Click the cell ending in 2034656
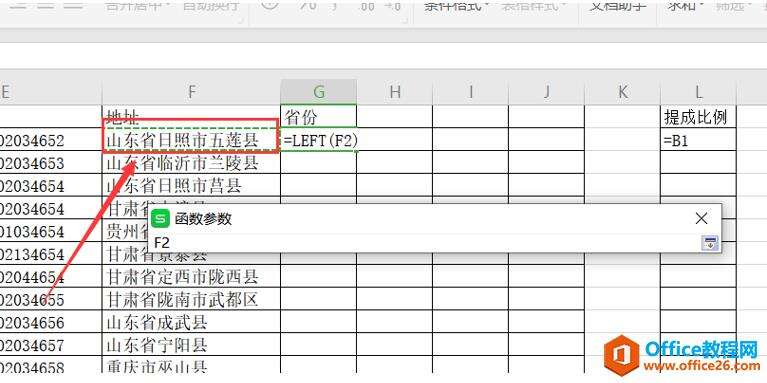 (51, 322)
